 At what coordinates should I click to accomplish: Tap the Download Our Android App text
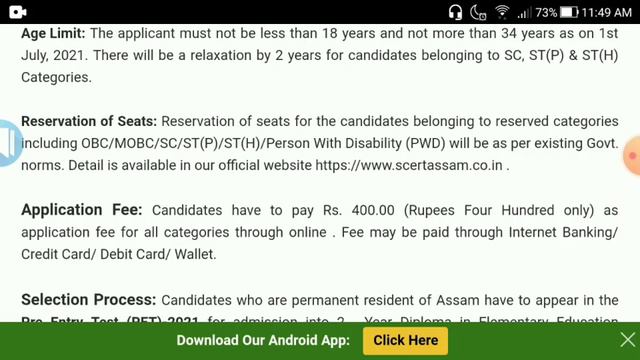[263, 340]
